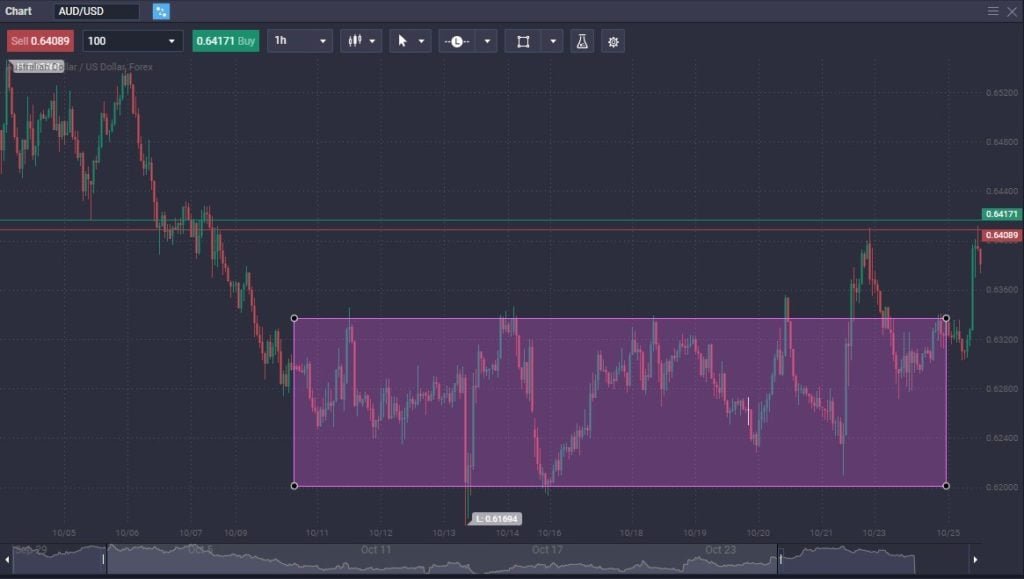Screen dimensions: 1024x579
Task: Select the candlestick chart style icon
Action: 356,41
